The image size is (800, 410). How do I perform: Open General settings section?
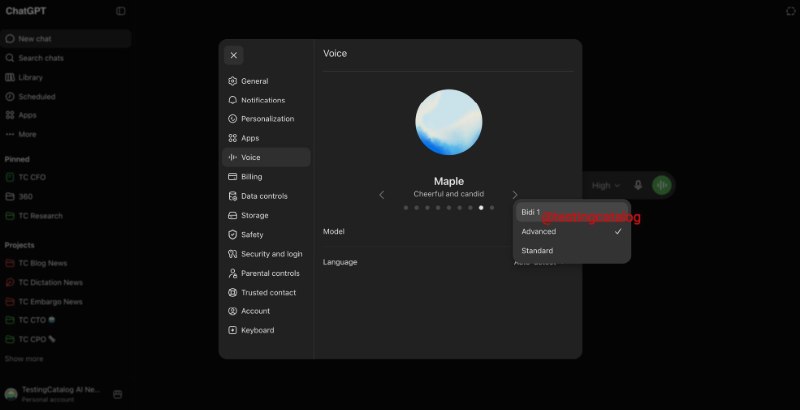pos(266,81)
